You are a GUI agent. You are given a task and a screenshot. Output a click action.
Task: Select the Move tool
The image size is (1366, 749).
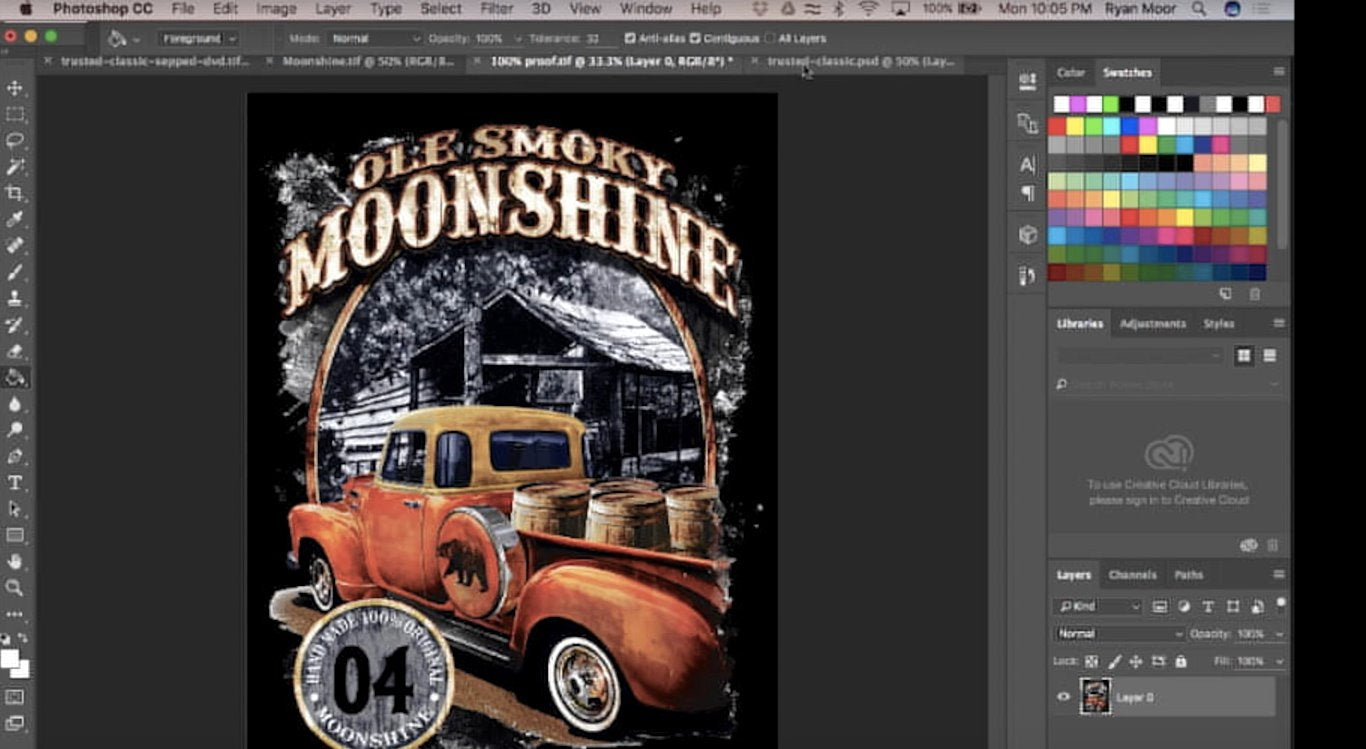(15, 88)
